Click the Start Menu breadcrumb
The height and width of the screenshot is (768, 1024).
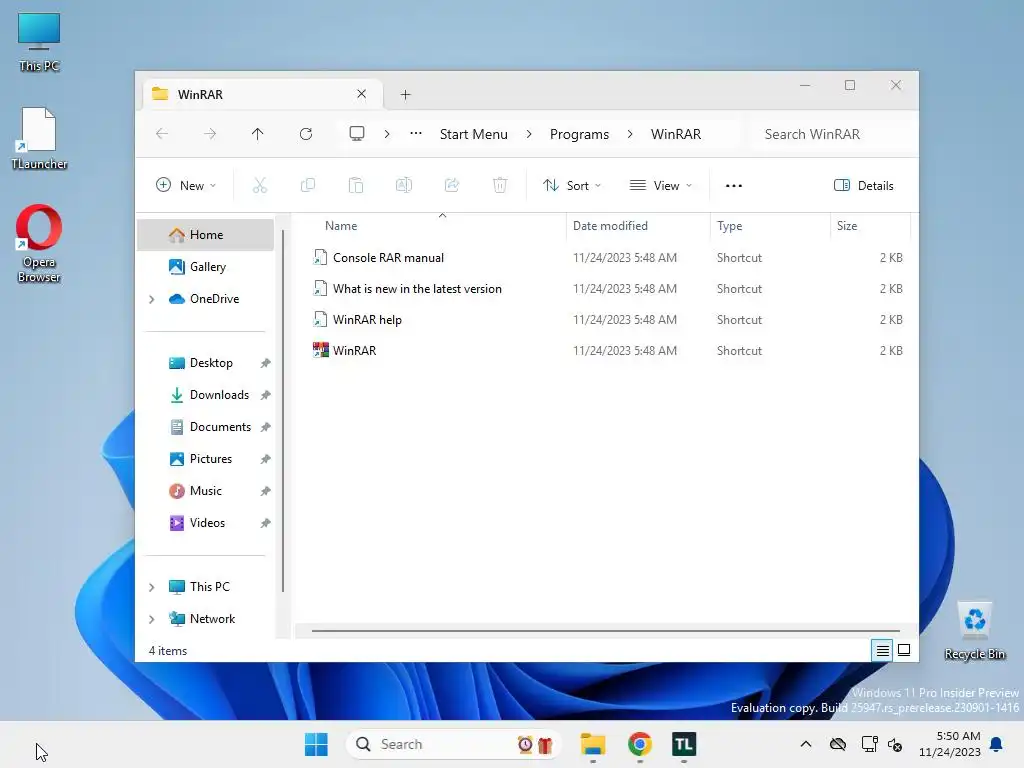(x=473, y=134)
